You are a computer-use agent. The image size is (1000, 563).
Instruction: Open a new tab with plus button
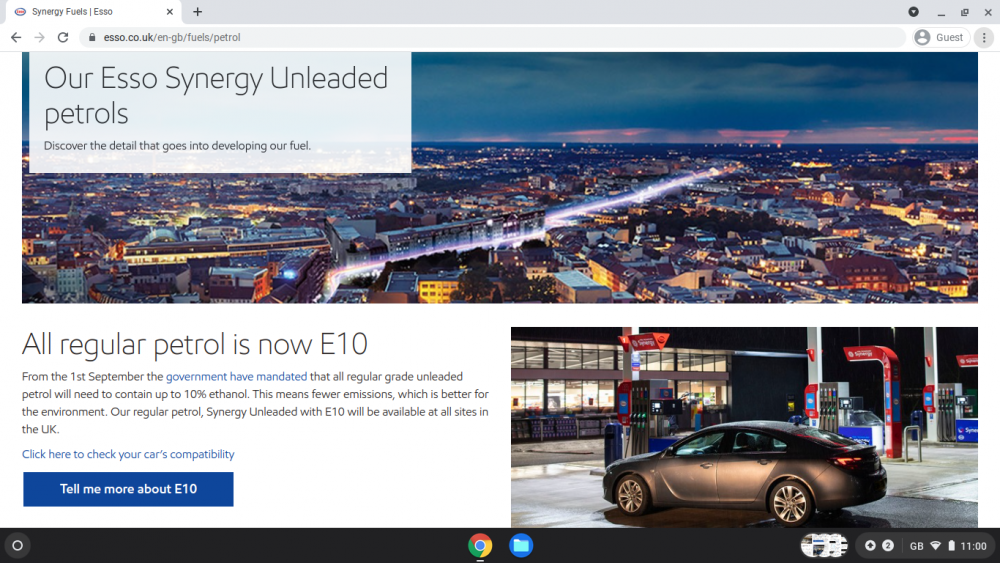[x=198, y=11]
